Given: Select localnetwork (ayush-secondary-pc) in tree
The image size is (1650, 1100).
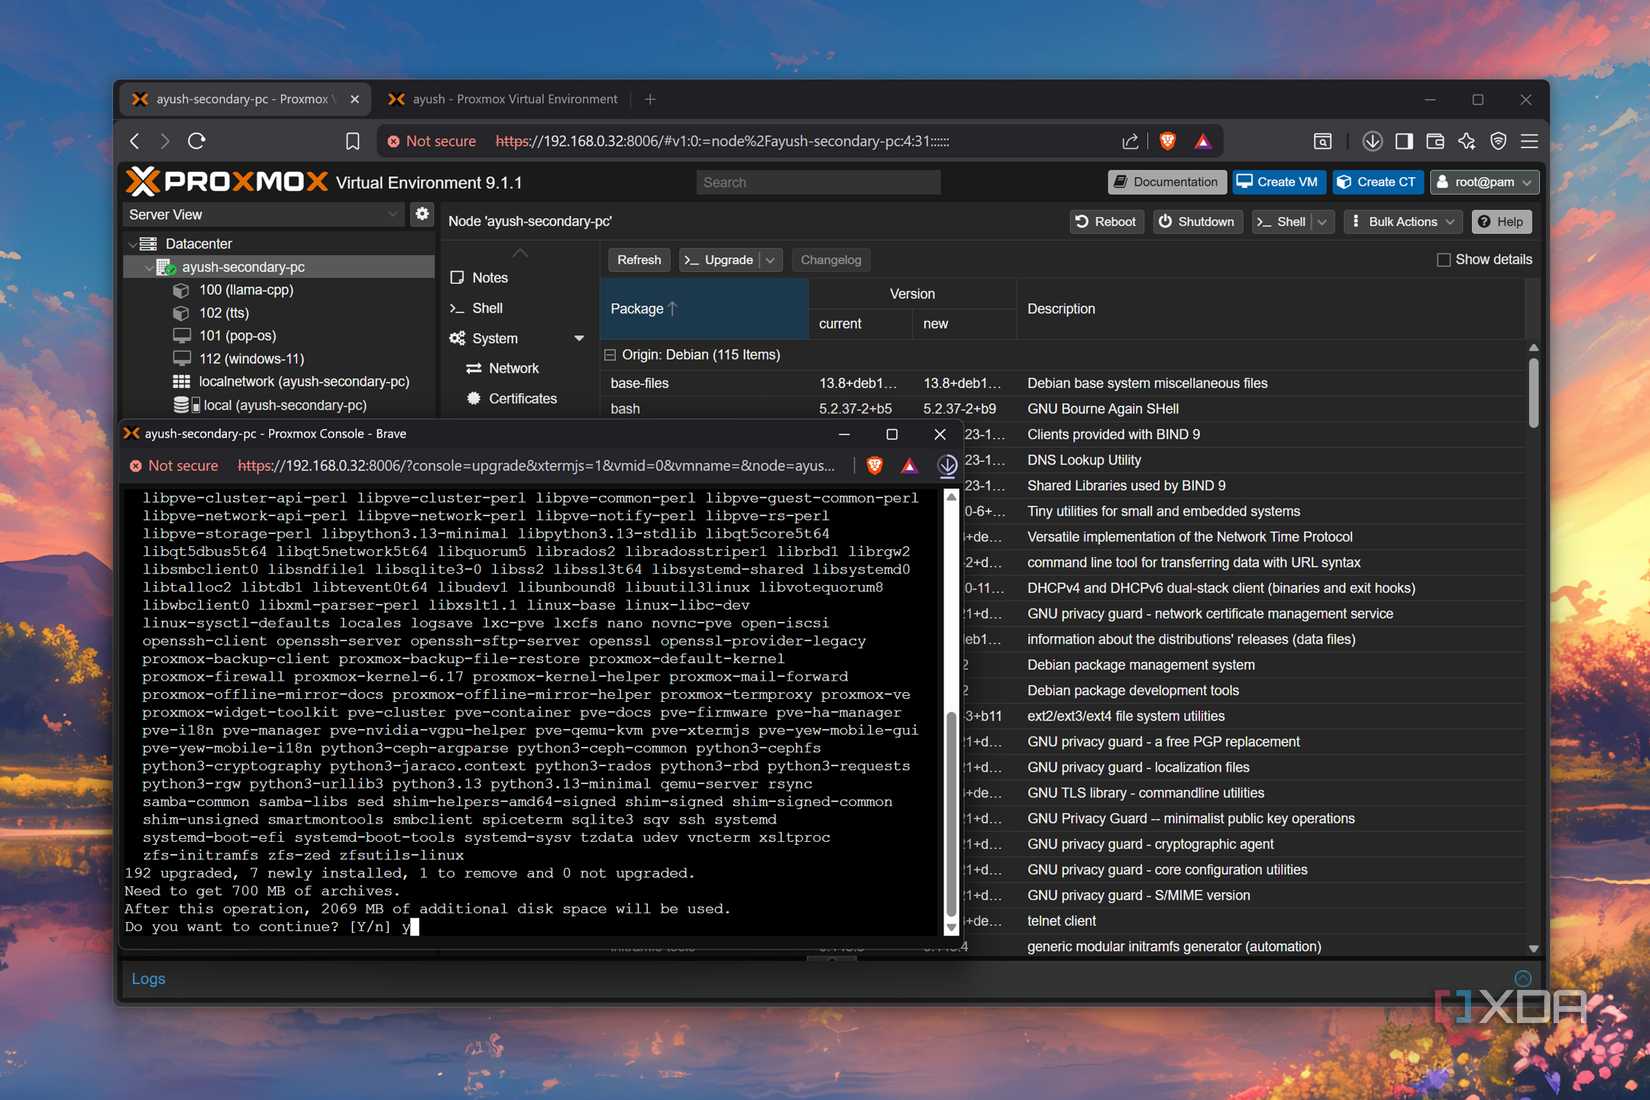Looking at the screenshot, I should pos(304,382).
